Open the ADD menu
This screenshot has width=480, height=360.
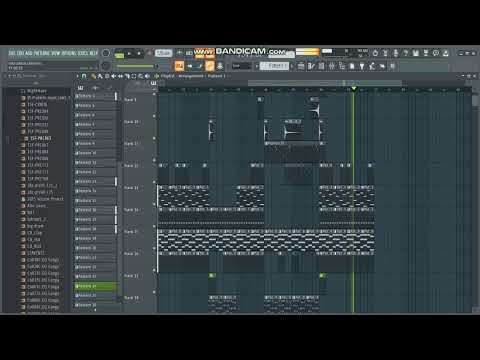(x=29, y=53)
